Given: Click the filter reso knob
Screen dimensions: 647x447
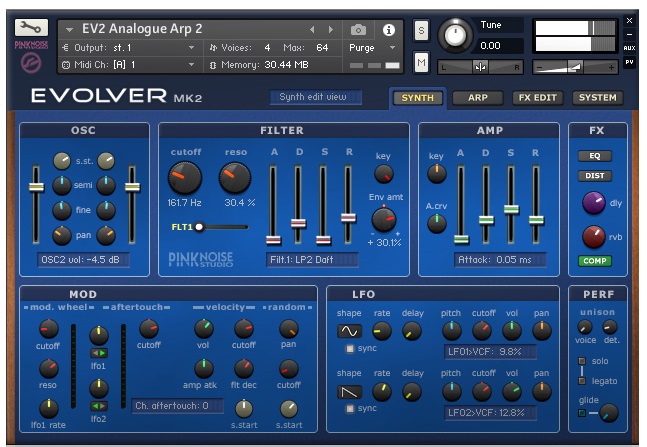Looking at the screenshot, I should [x=235, y=178].
